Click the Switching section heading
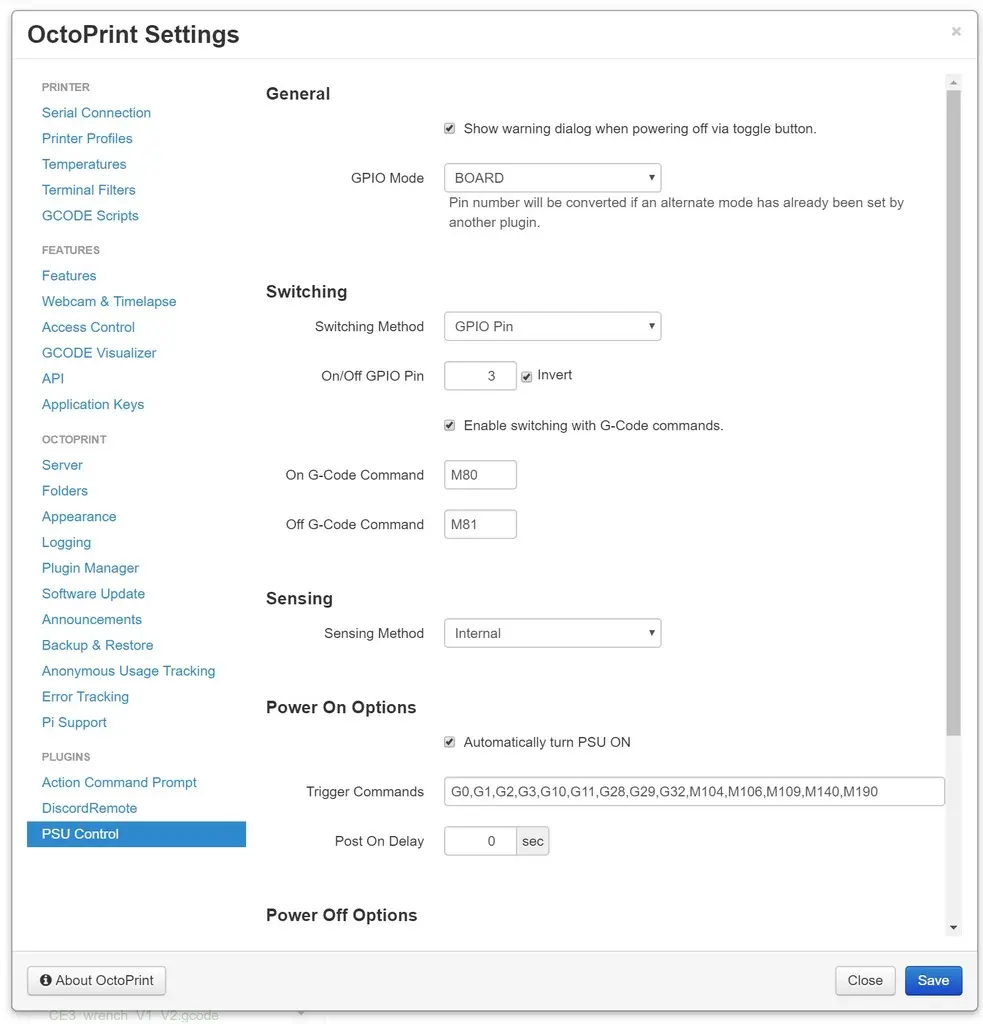The height and width of the screenshot is (1024, 983). point(306,292)
